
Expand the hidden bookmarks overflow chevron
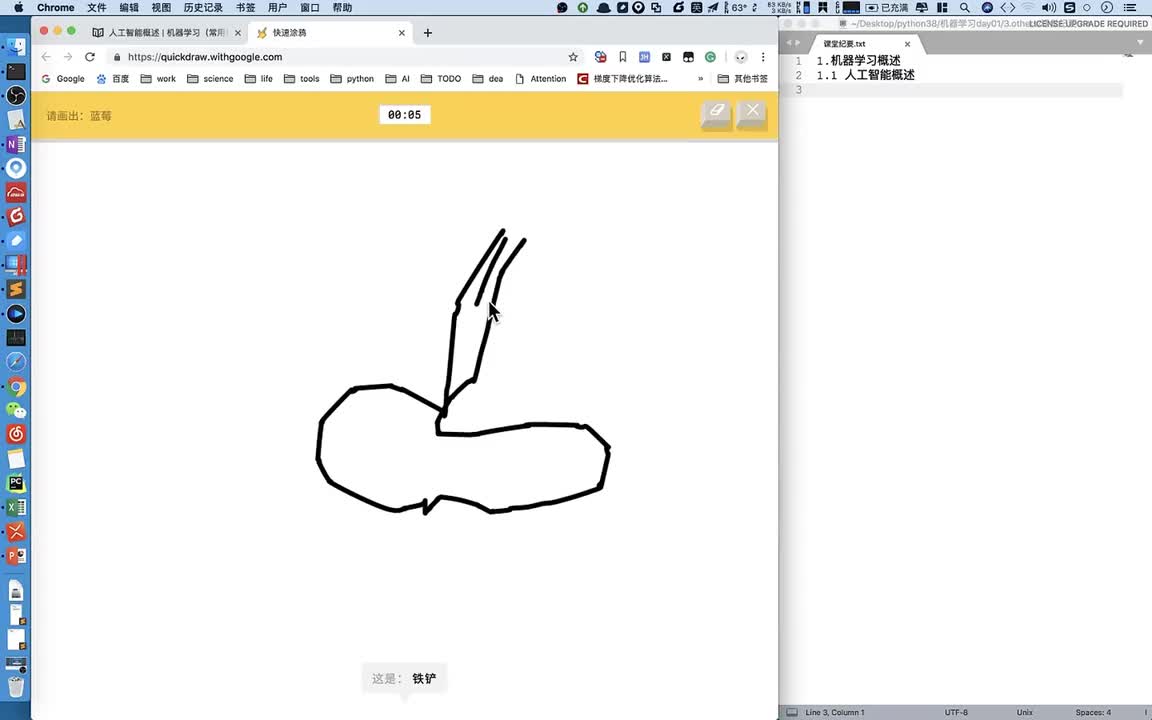[700, 79]
